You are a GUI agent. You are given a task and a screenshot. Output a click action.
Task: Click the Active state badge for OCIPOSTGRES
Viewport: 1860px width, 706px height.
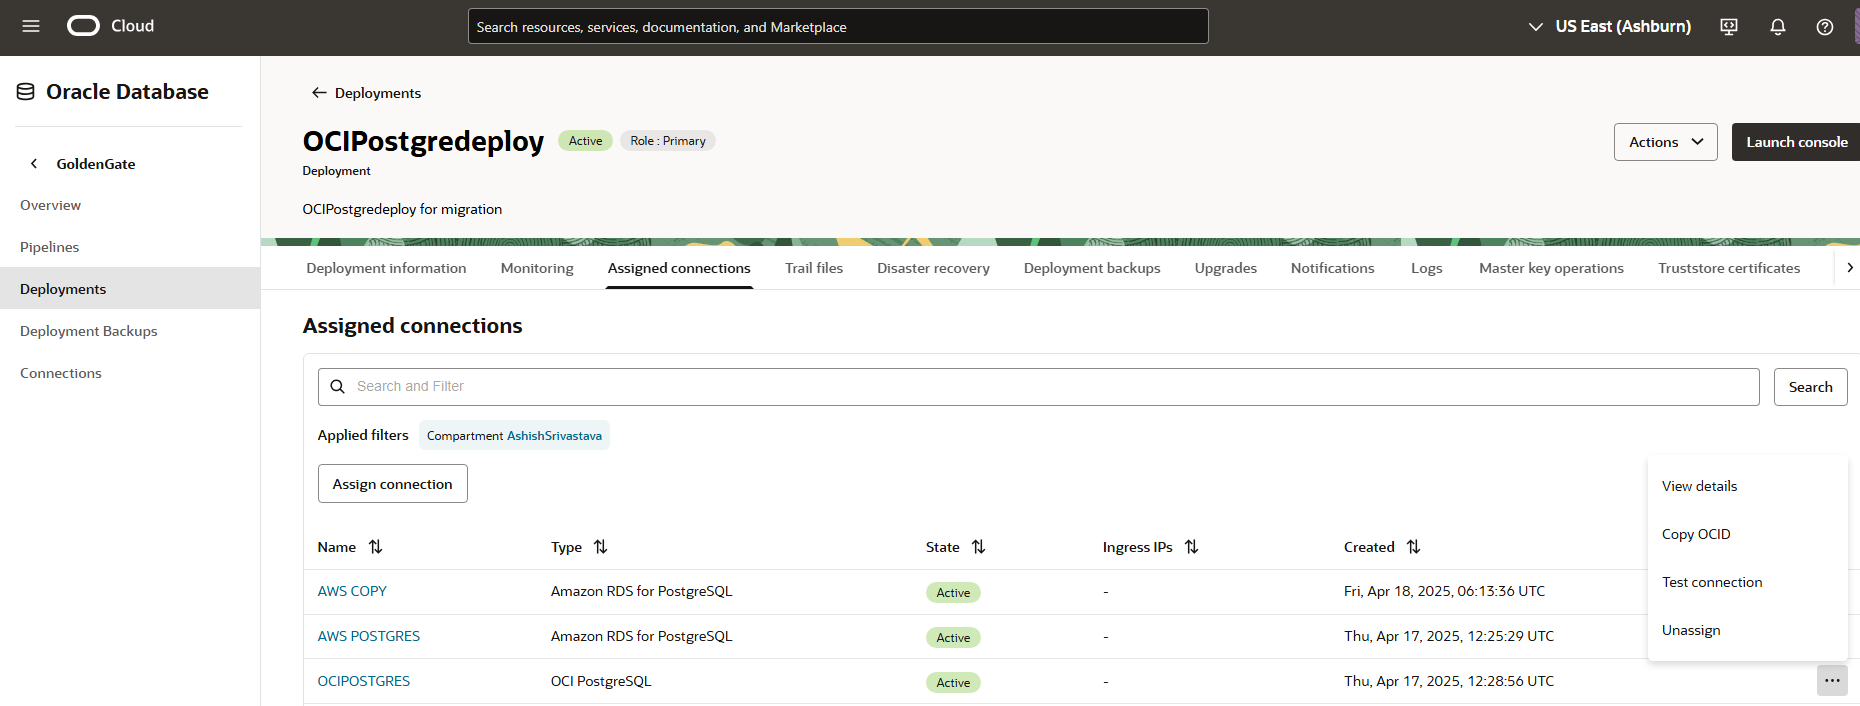pyautogui.click(x=953, y=683)
